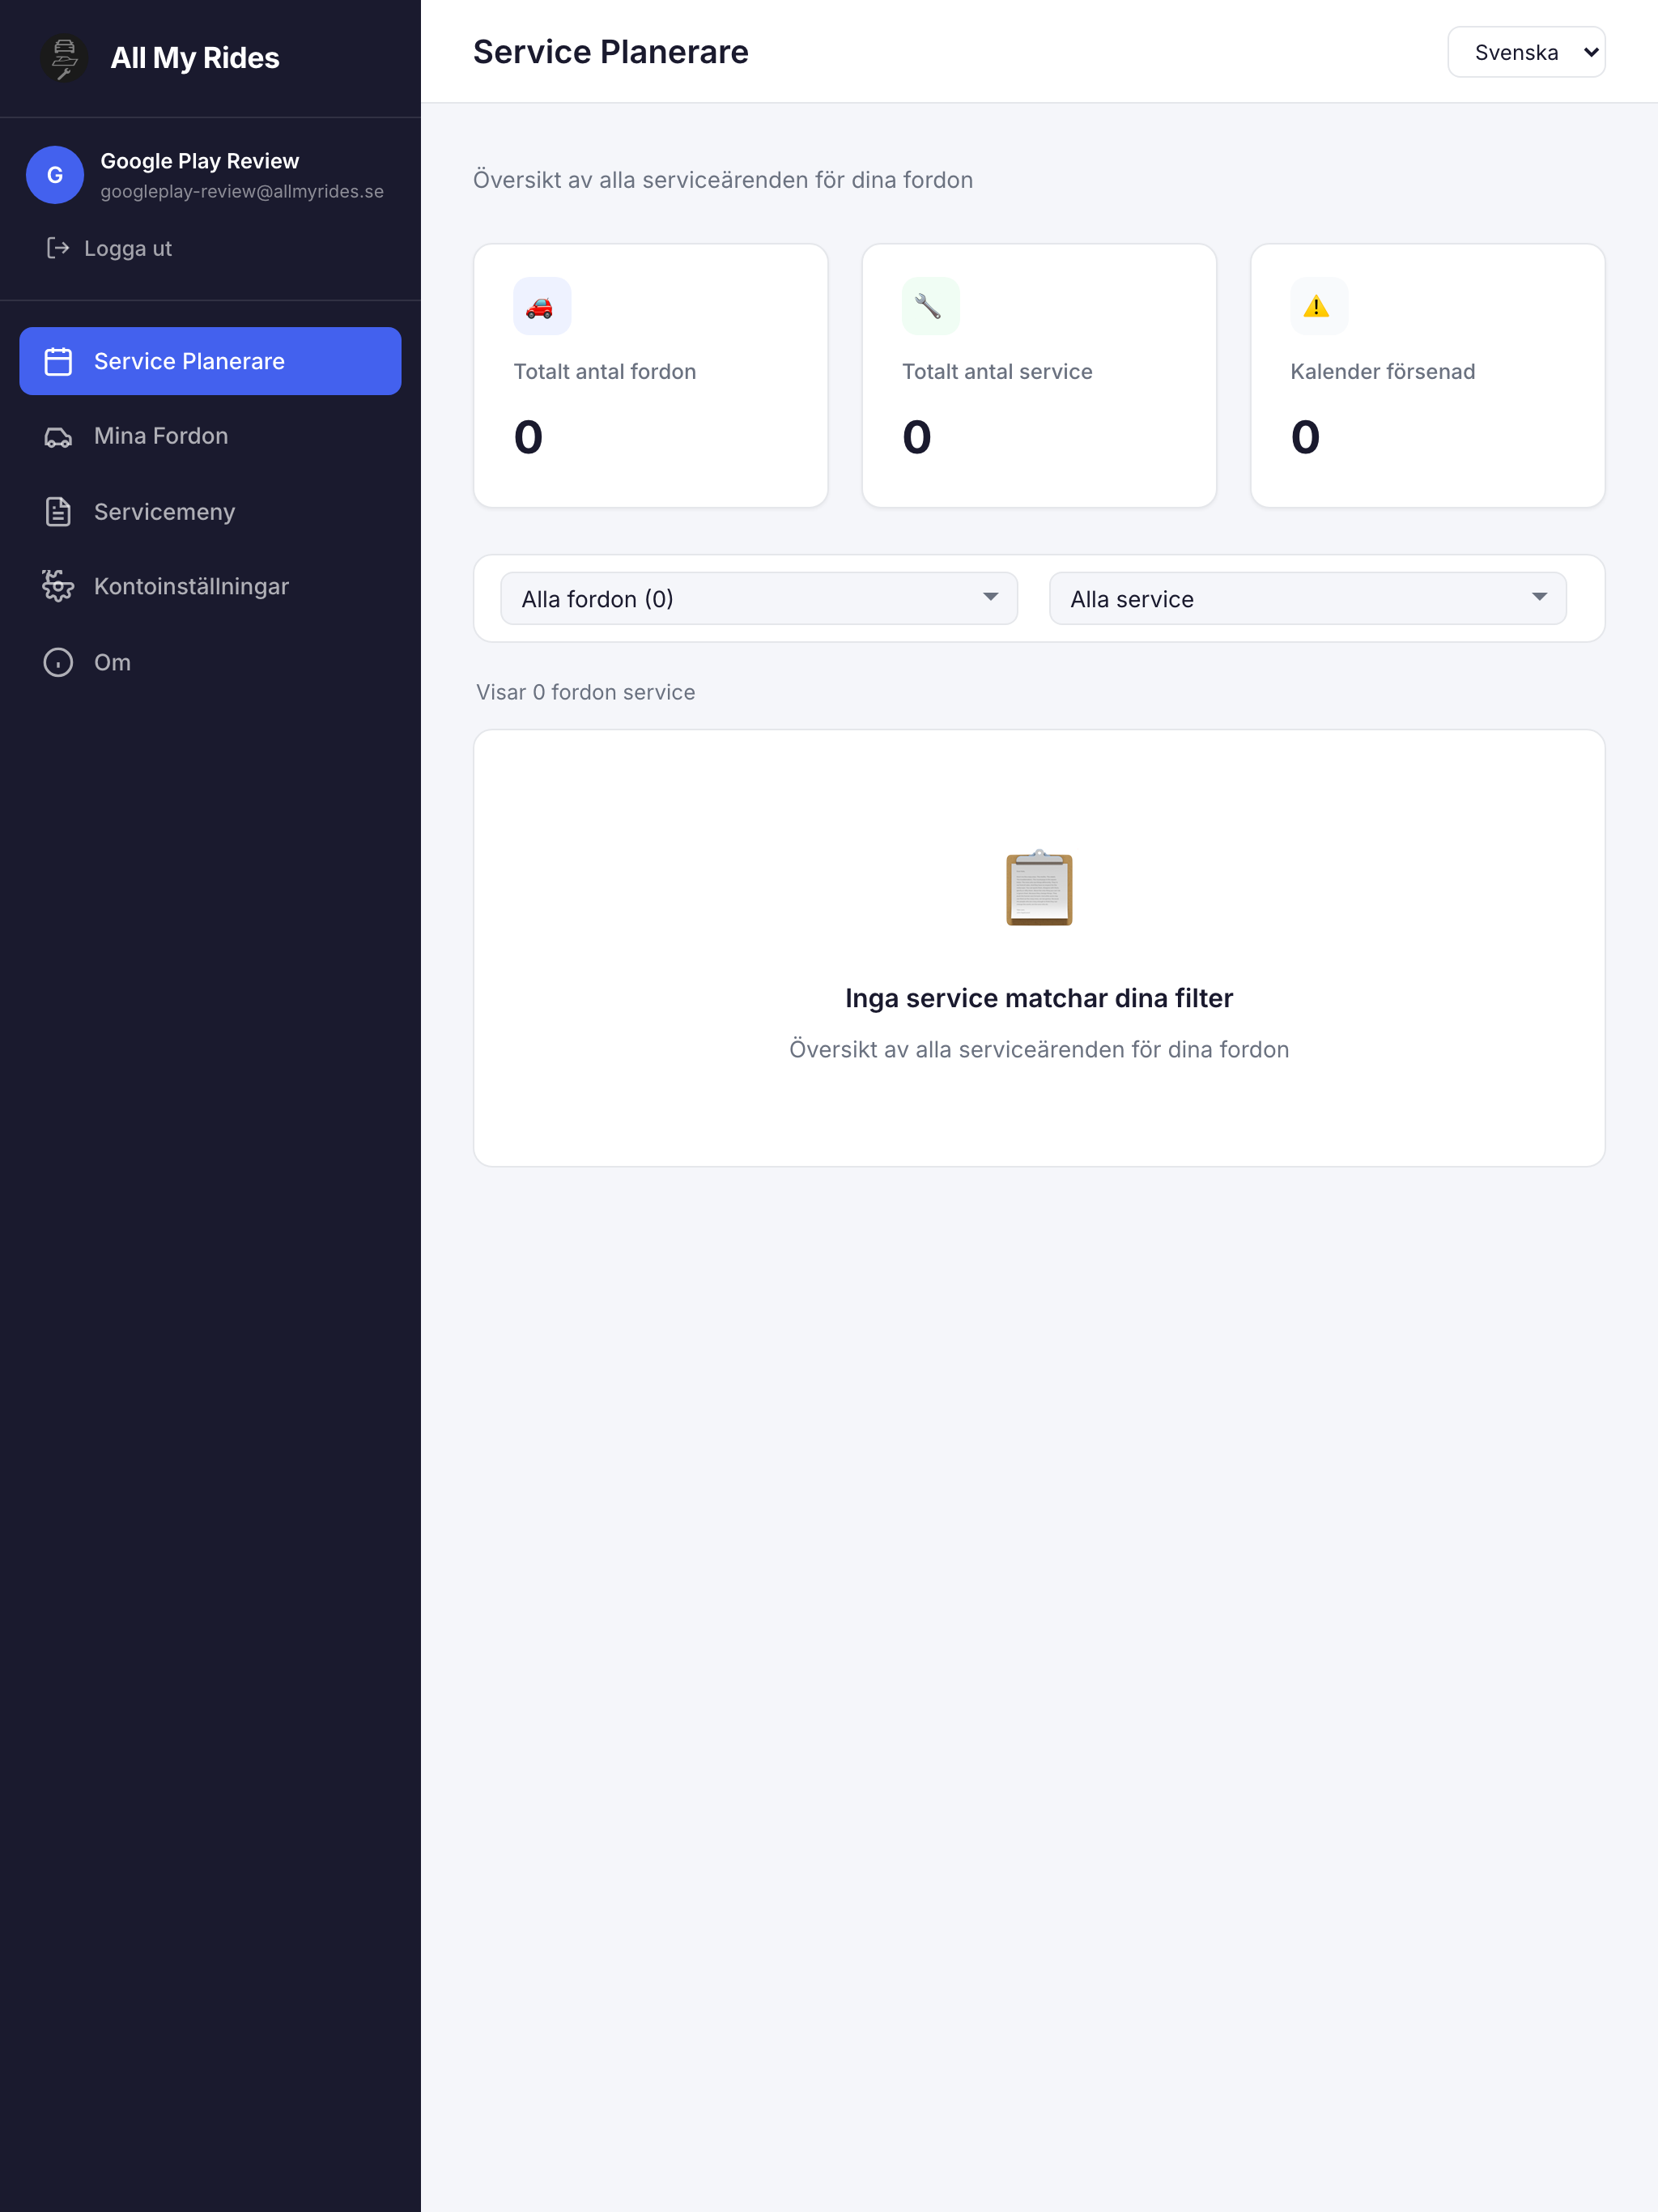Click the 0 value under Totalt antal service

(x=917, y=437)
